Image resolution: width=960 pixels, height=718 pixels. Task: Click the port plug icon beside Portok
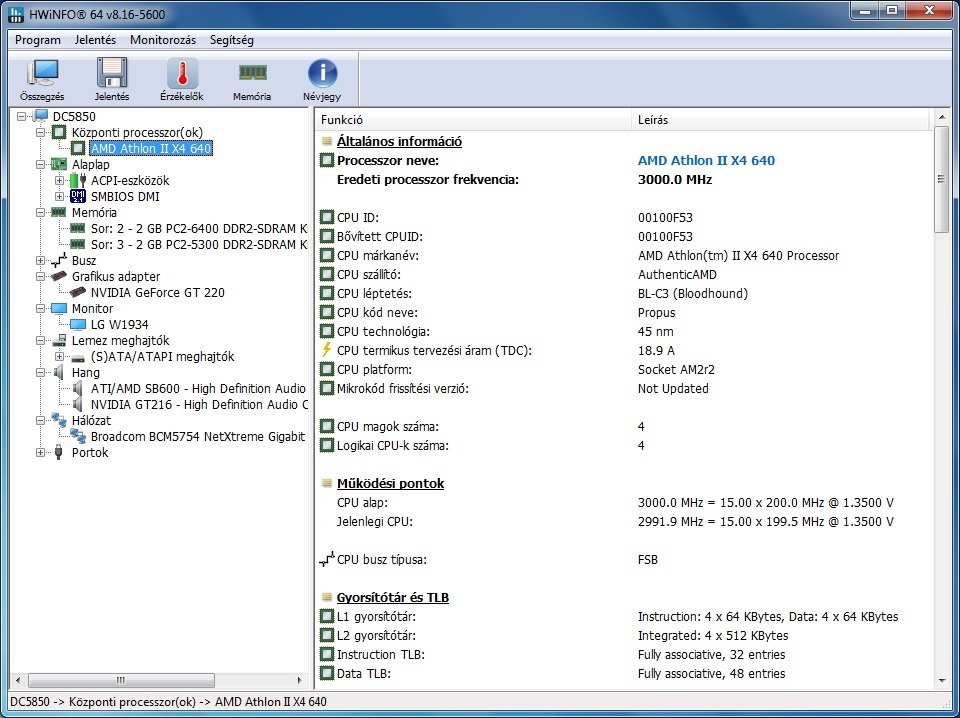click(59, 452)
